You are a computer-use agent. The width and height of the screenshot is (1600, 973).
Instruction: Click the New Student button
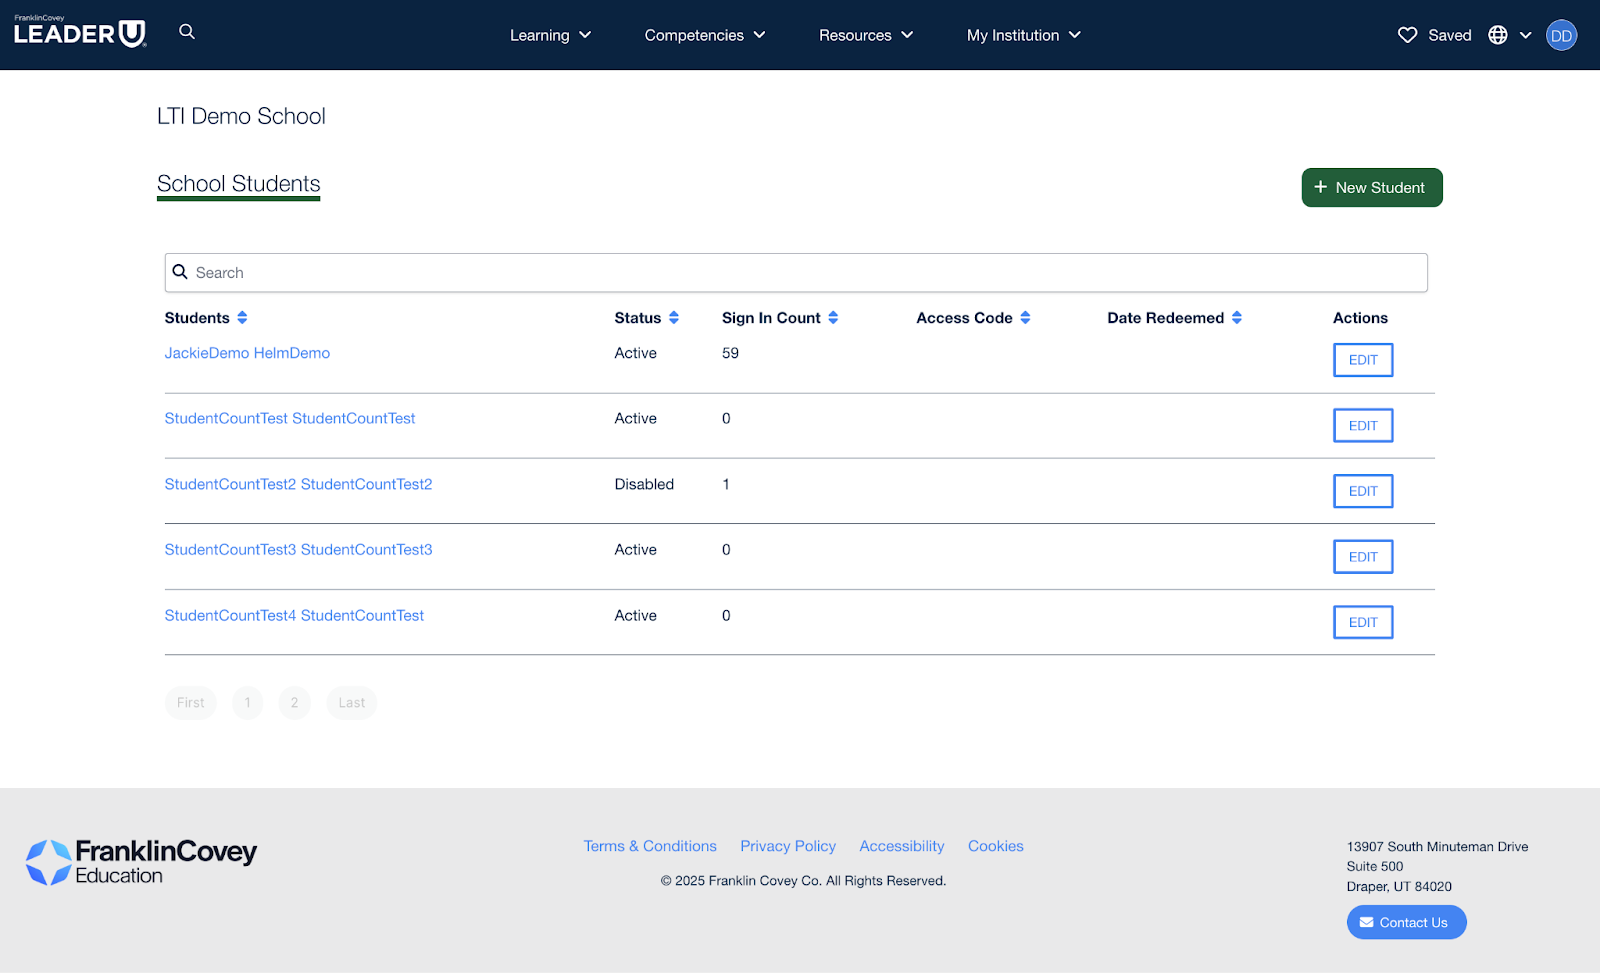click(1371, 188)
